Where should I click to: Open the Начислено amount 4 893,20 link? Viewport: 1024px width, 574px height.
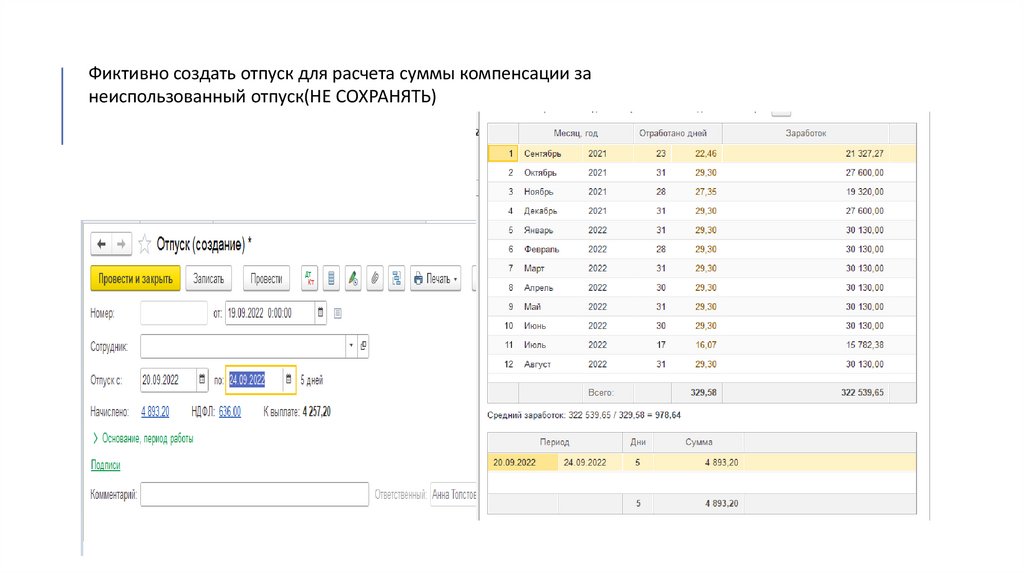coord(155,411)
